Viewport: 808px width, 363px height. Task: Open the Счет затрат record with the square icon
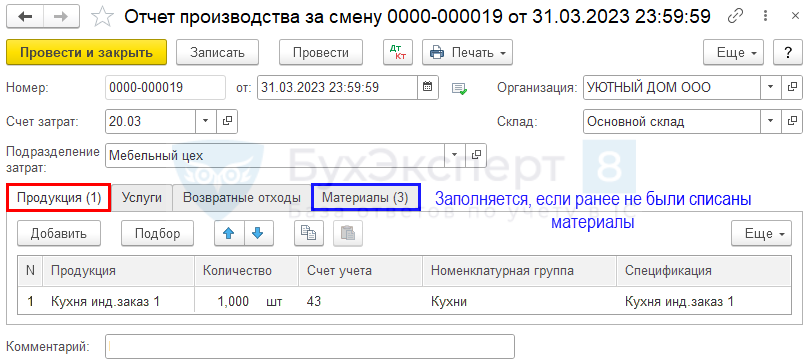pyautogui.click(x=227, y=122)
